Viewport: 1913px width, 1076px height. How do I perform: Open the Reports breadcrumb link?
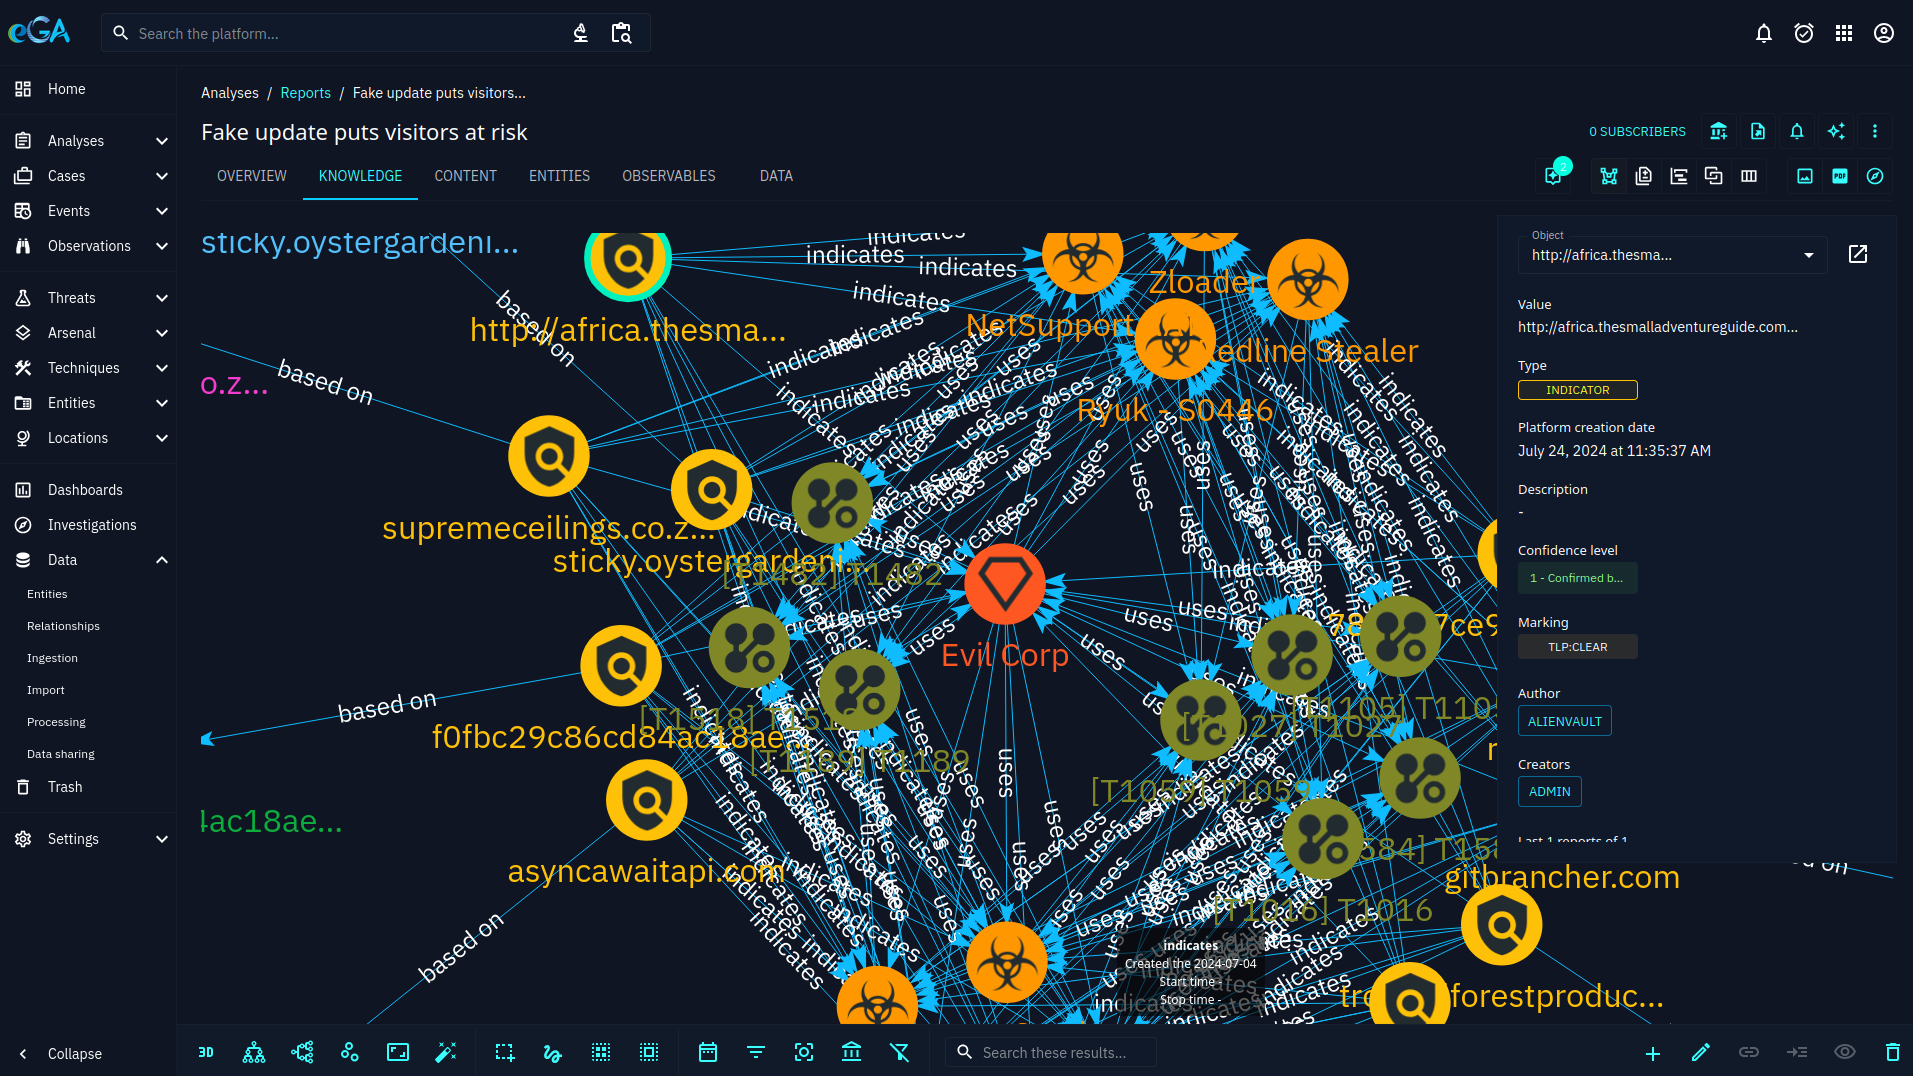305,92
